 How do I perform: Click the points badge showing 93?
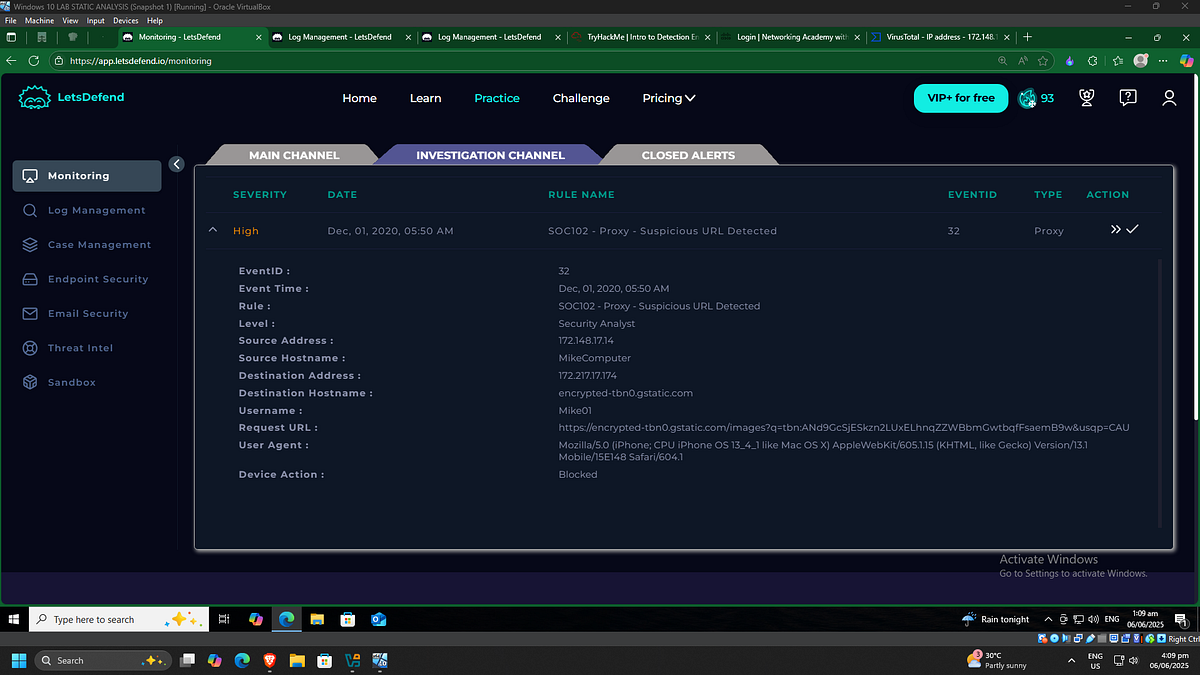1036,98
